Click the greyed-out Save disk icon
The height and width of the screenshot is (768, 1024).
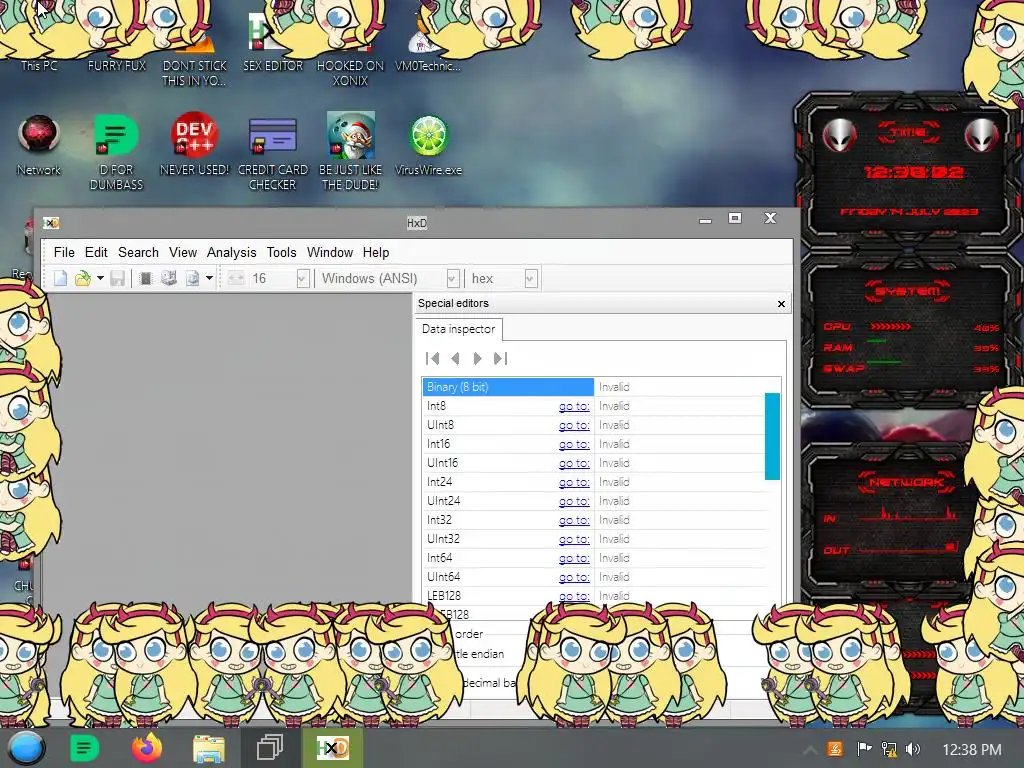click(118, 279)
